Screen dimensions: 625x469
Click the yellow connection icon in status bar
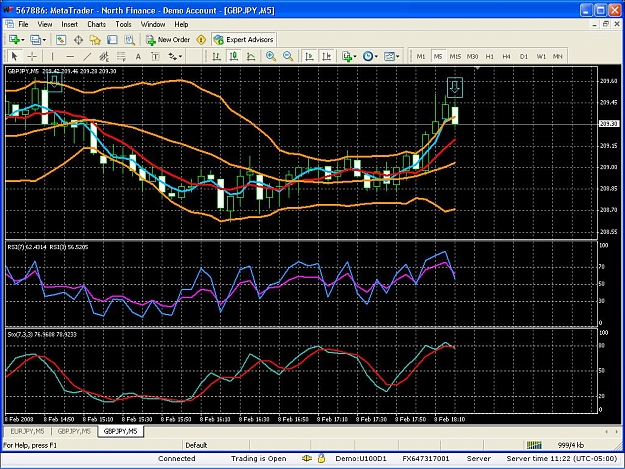tap(307, 458)
